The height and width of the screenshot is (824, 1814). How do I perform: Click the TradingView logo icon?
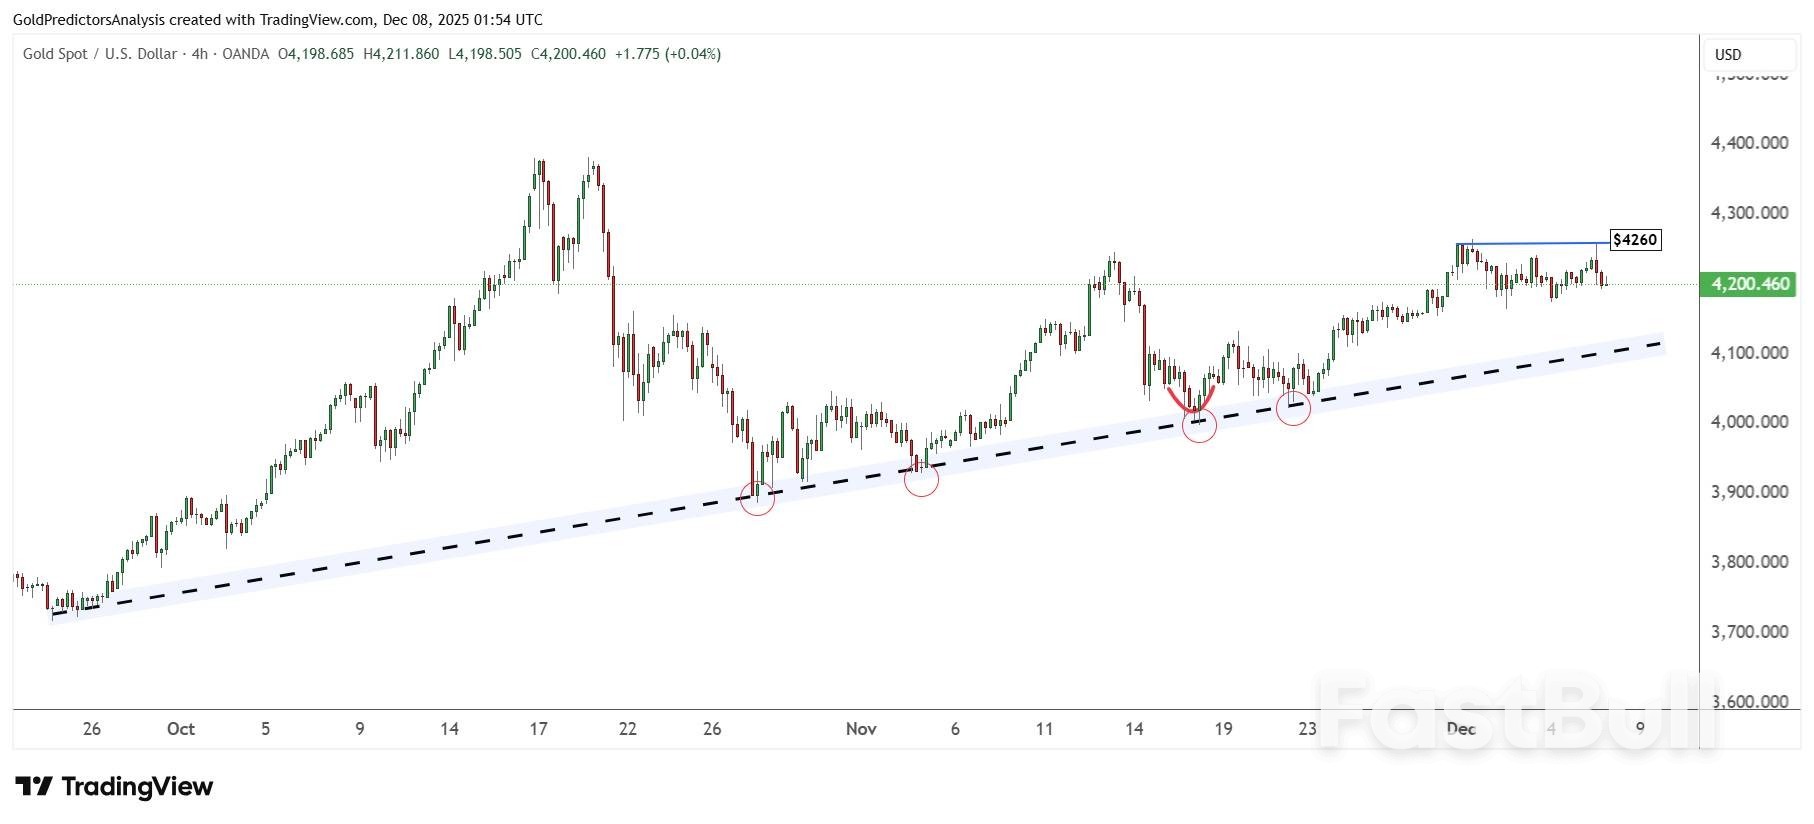coord(34,787)
